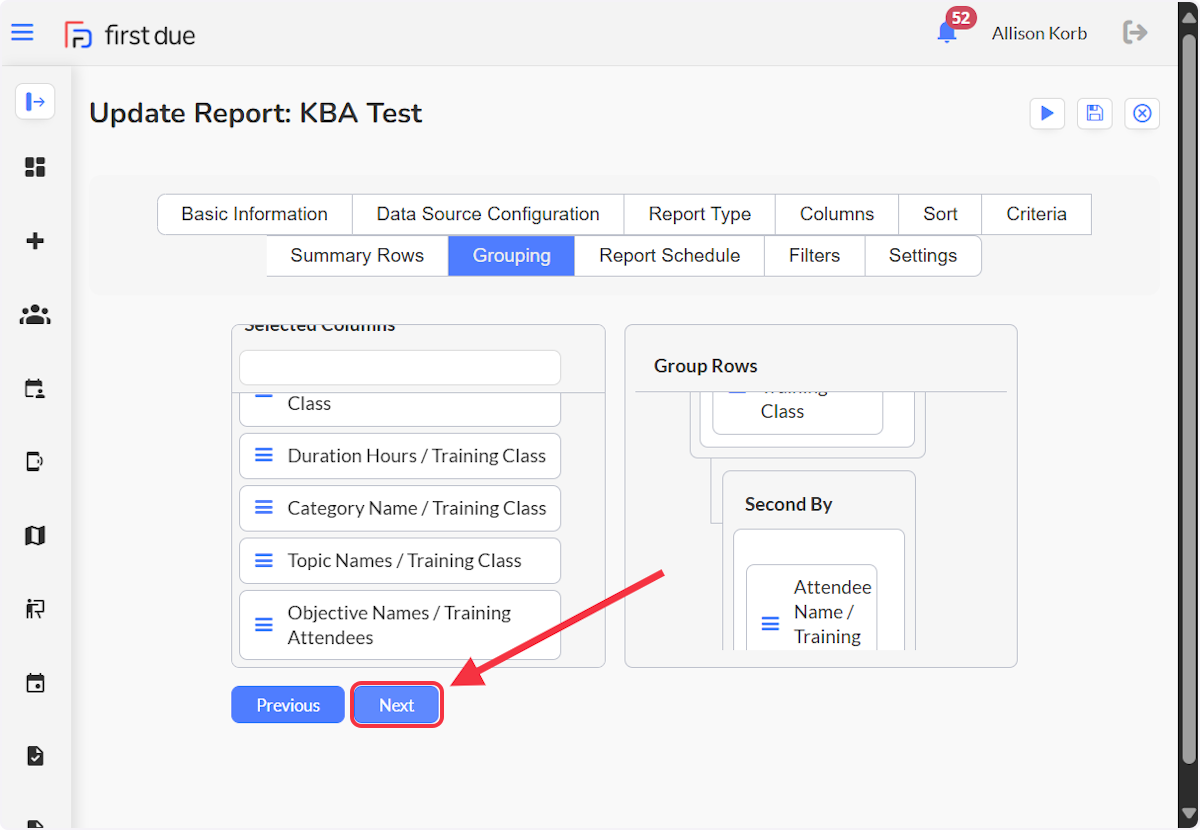
Task: Grab the handle of Topic Names / Training Class
Action: point(264,561)
